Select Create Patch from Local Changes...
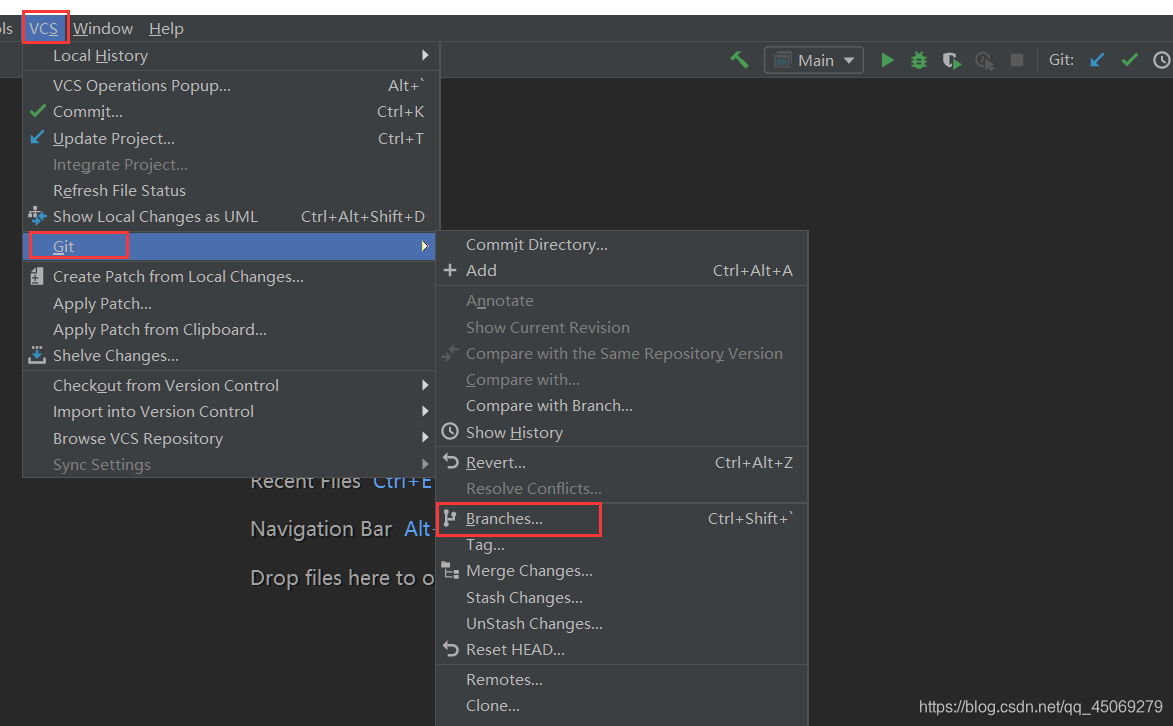Screen dimensions: 1173x726 click(x=230, y=276)
